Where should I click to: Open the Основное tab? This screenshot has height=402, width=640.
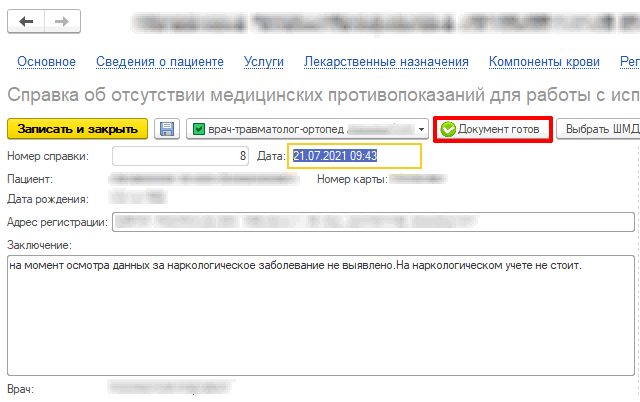click(46, 62)
